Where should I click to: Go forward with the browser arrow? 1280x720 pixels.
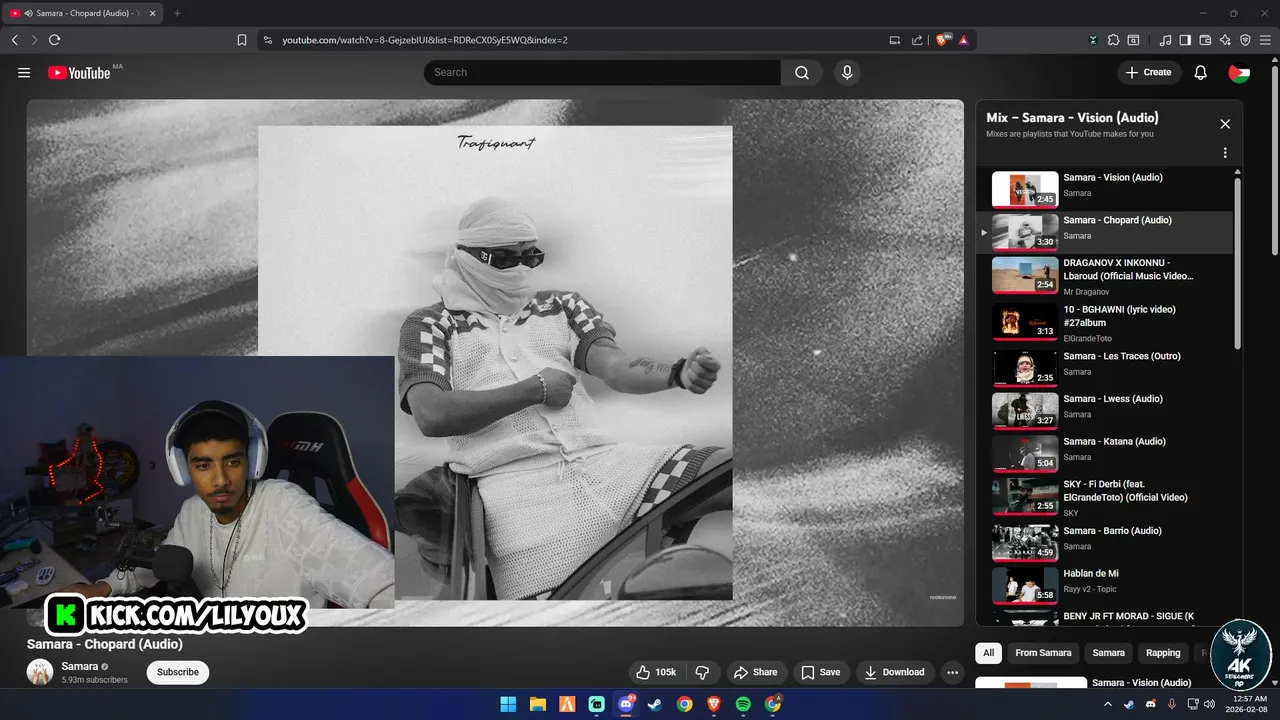click(34, 40)
